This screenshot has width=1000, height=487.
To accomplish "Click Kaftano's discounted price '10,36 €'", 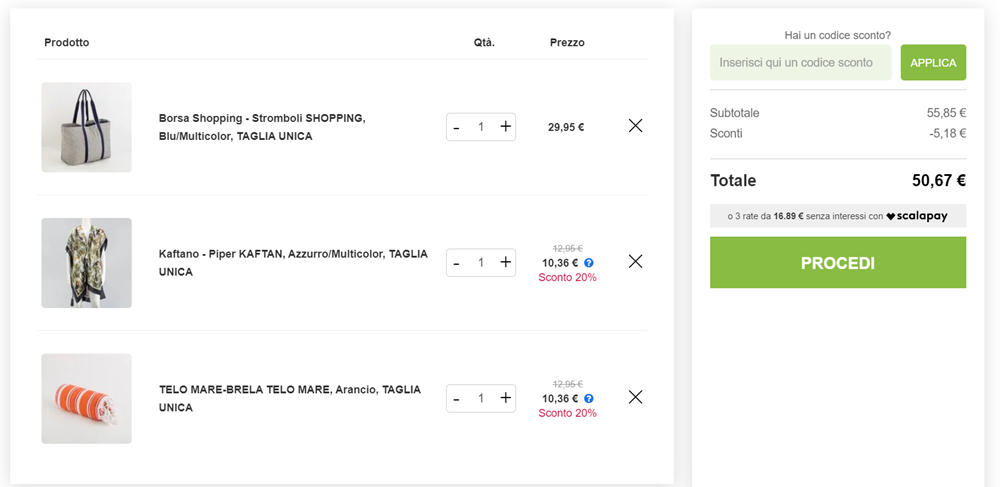I will point(560,263).
